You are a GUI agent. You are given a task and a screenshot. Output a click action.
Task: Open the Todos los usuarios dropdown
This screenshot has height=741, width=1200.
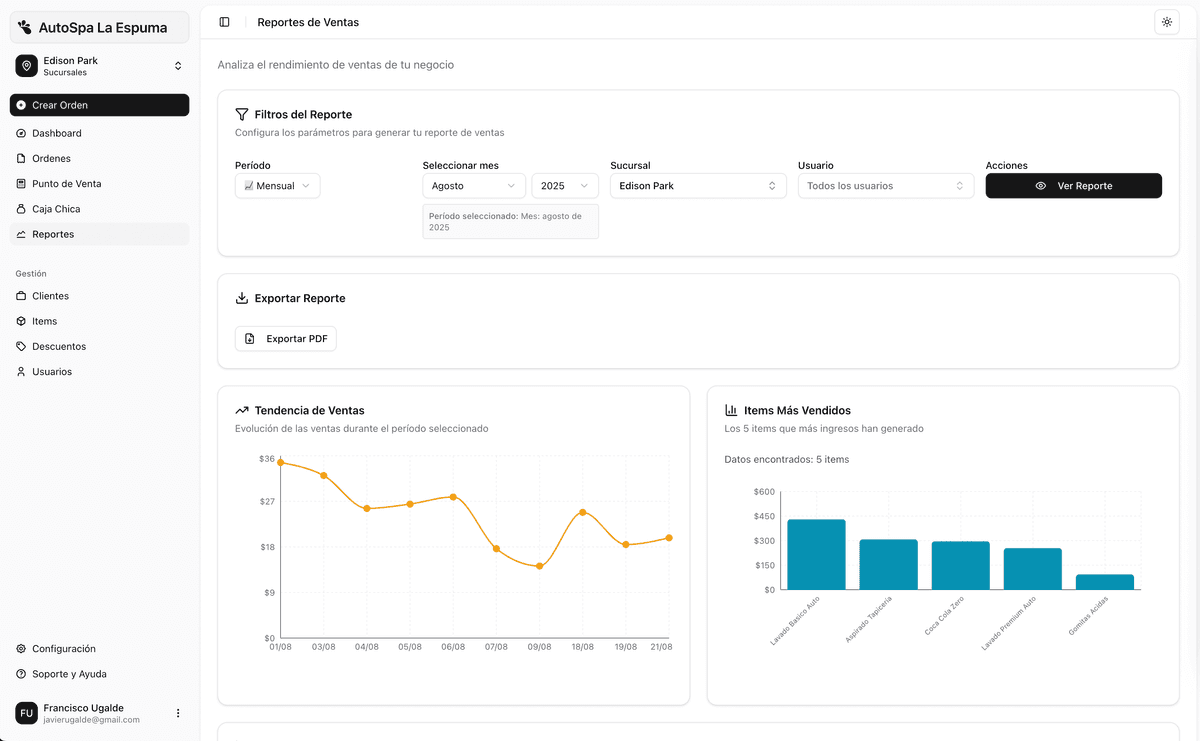tap(885, 186)
